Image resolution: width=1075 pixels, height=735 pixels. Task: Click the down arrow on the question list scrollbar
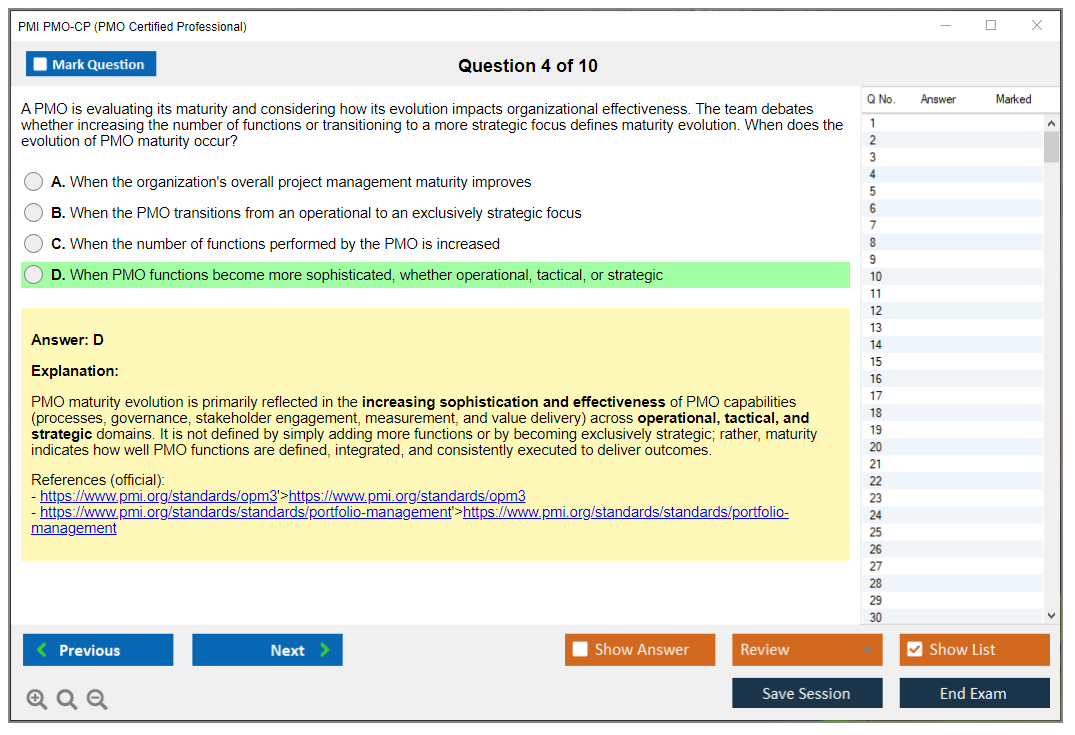(x=1051, y=615)
